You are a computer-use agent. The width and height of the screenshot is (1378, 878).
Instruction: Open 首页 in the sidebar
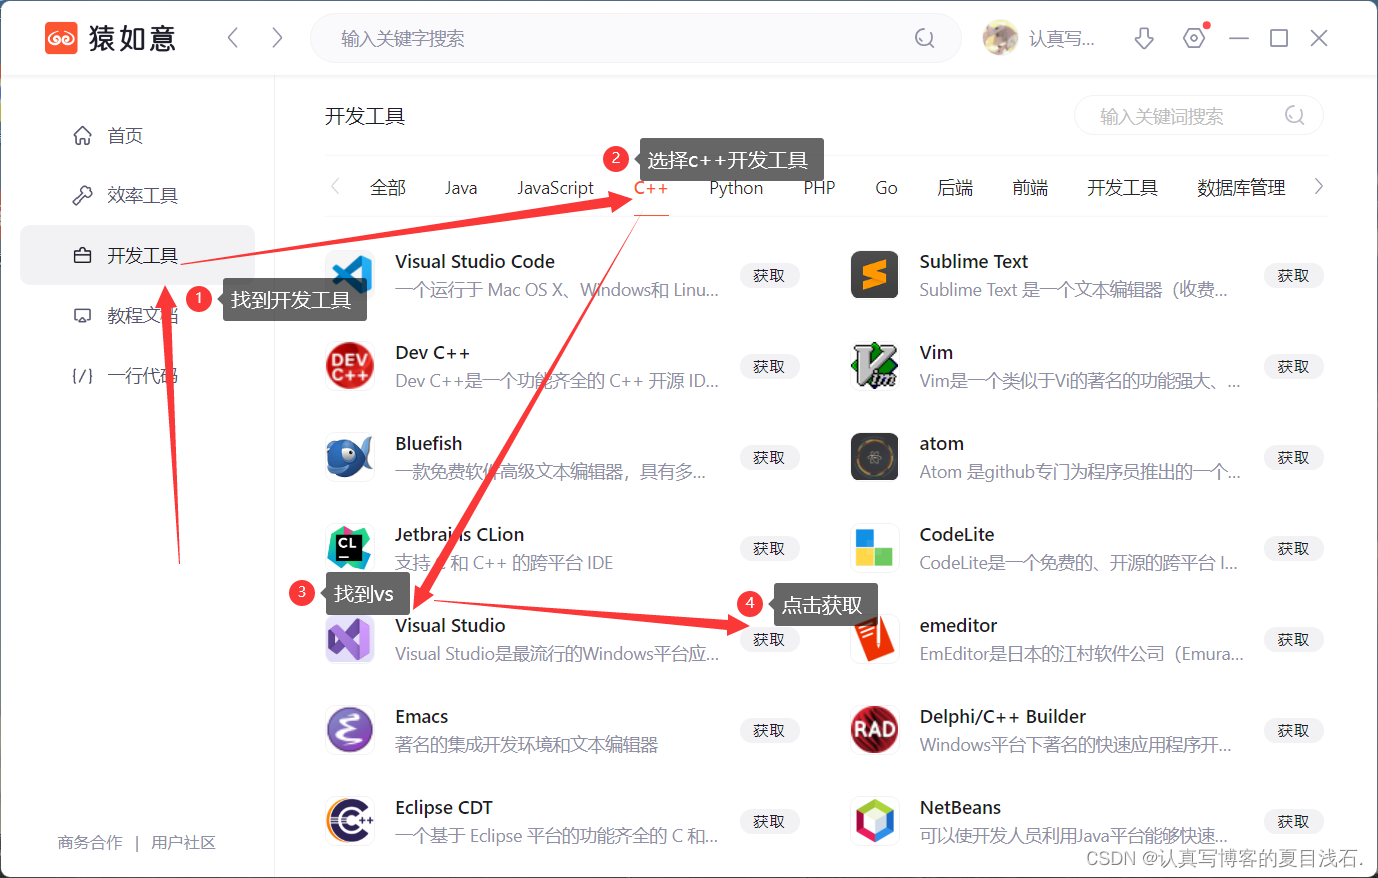(137, 136)
